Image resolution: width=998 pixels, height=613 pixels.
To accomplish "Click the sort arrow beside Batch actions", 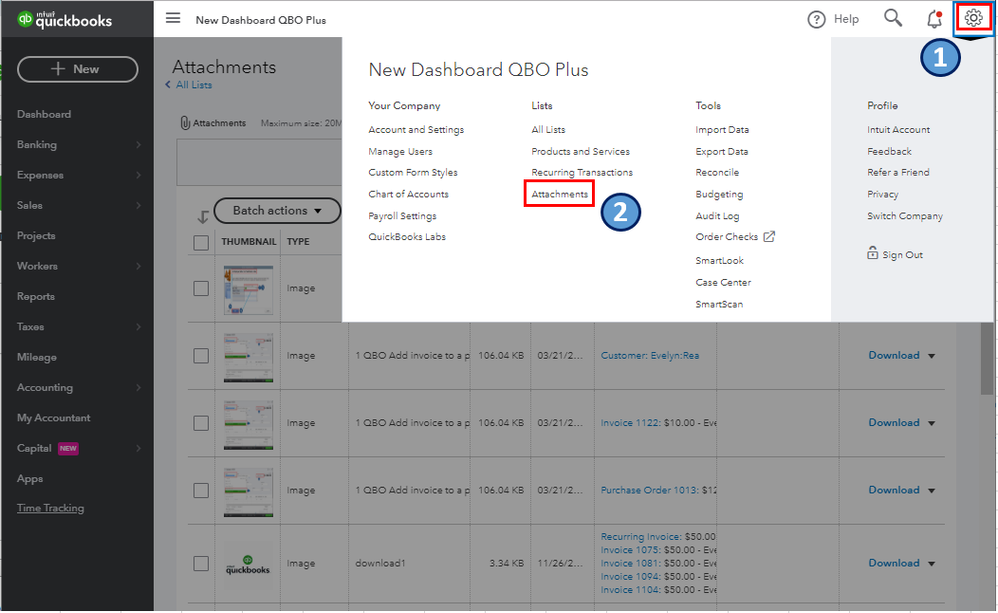I will click(x=202, y=217).
